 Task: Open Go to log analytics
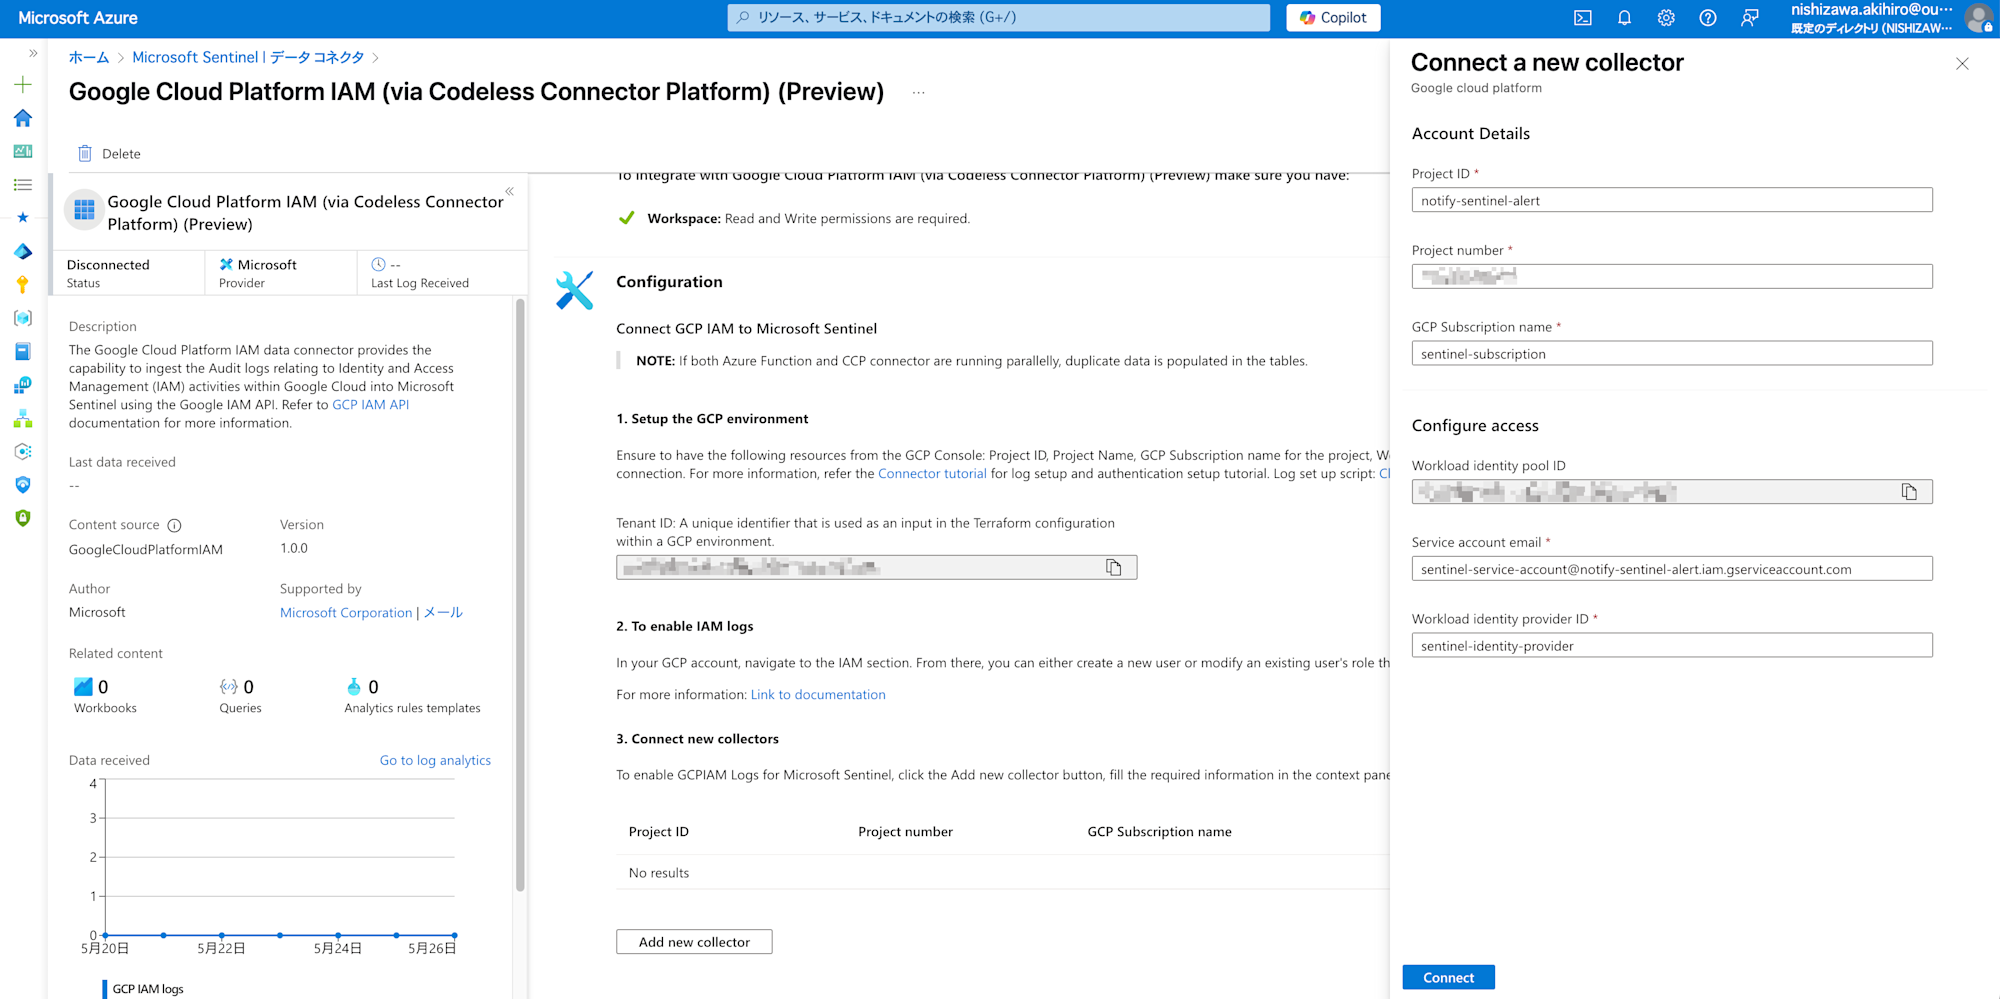pyautogui.click(x=435, y=761)
